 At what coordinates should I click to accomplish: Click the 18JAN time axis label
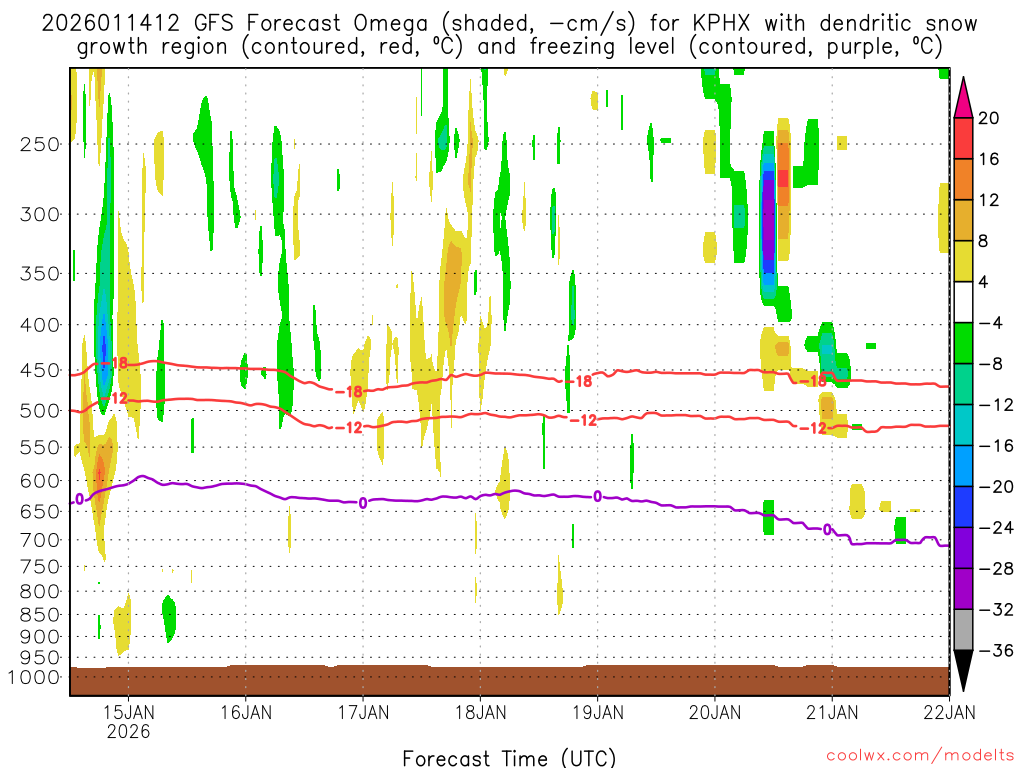[x=481, y=712]
